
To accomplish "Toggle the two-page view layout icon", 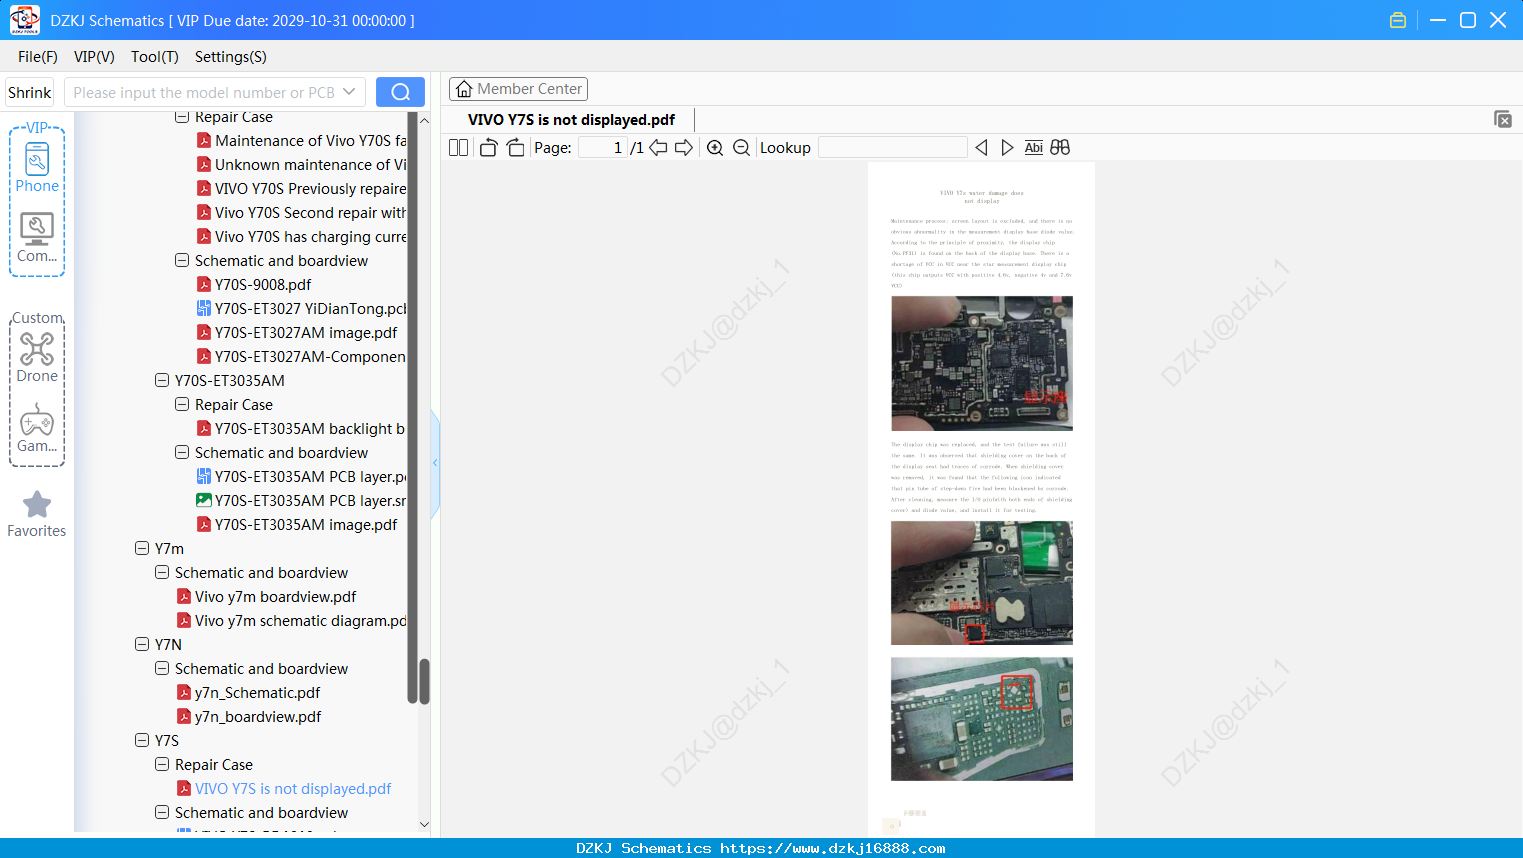I will coord(458,148).
